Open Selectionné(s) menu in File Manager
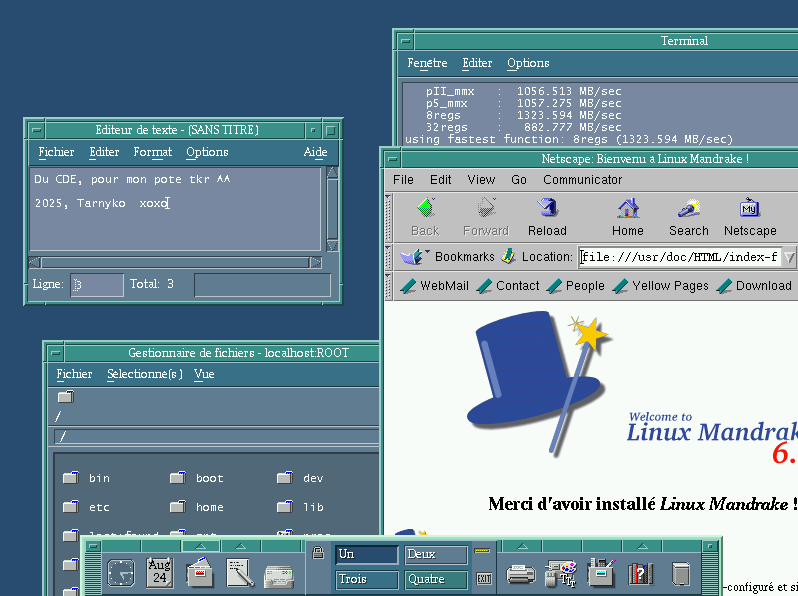 pyautogui.click(x=145, y=374)
